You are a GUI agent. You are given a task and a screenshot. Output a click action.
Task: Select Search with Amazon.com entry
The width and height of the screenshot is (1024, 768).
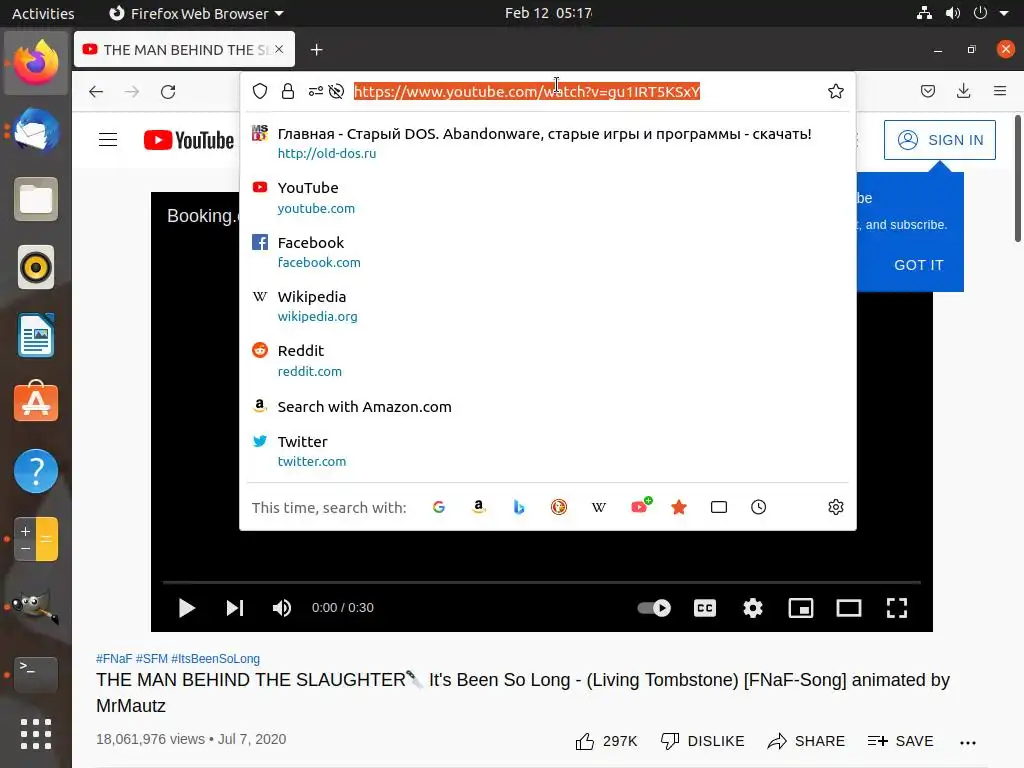coord(548,407)
